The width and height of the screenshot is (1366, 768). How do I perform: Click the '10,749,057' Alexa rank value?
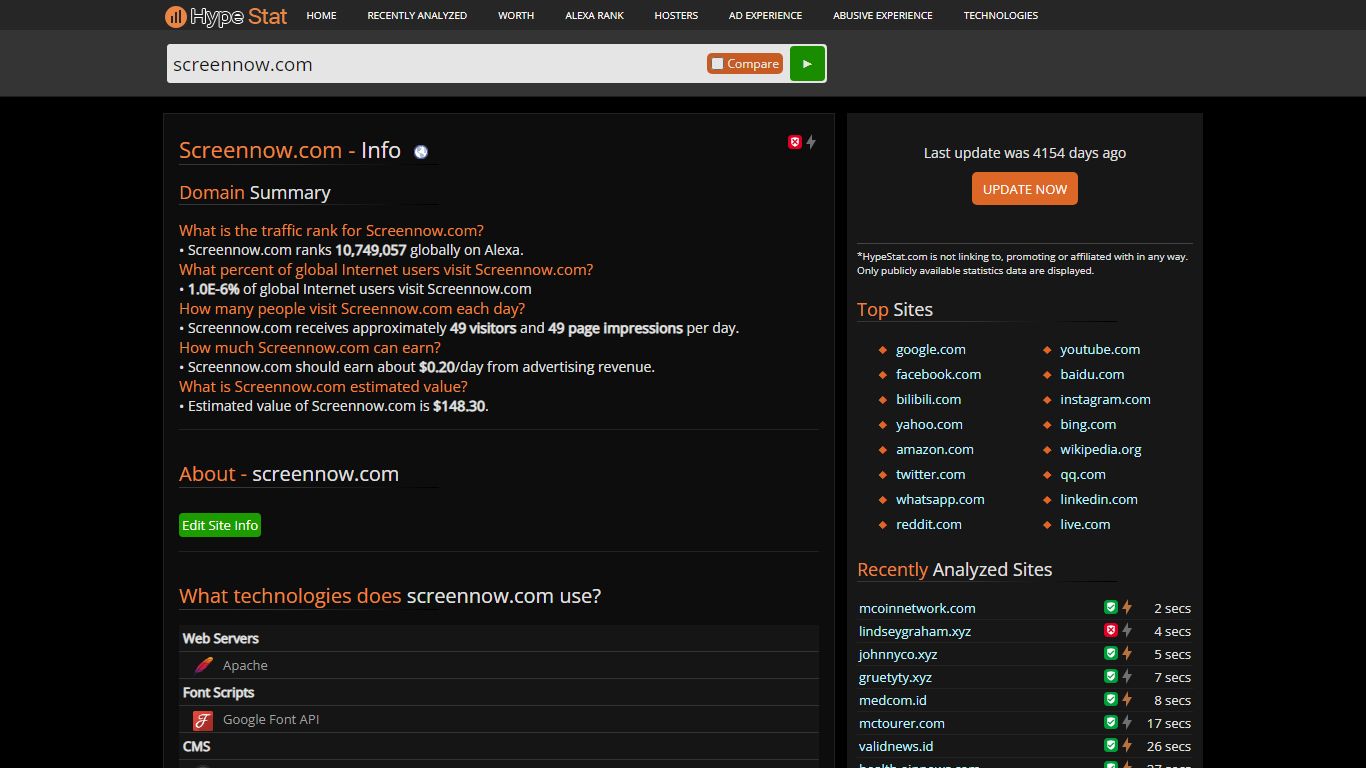click(x=371, y=250)
